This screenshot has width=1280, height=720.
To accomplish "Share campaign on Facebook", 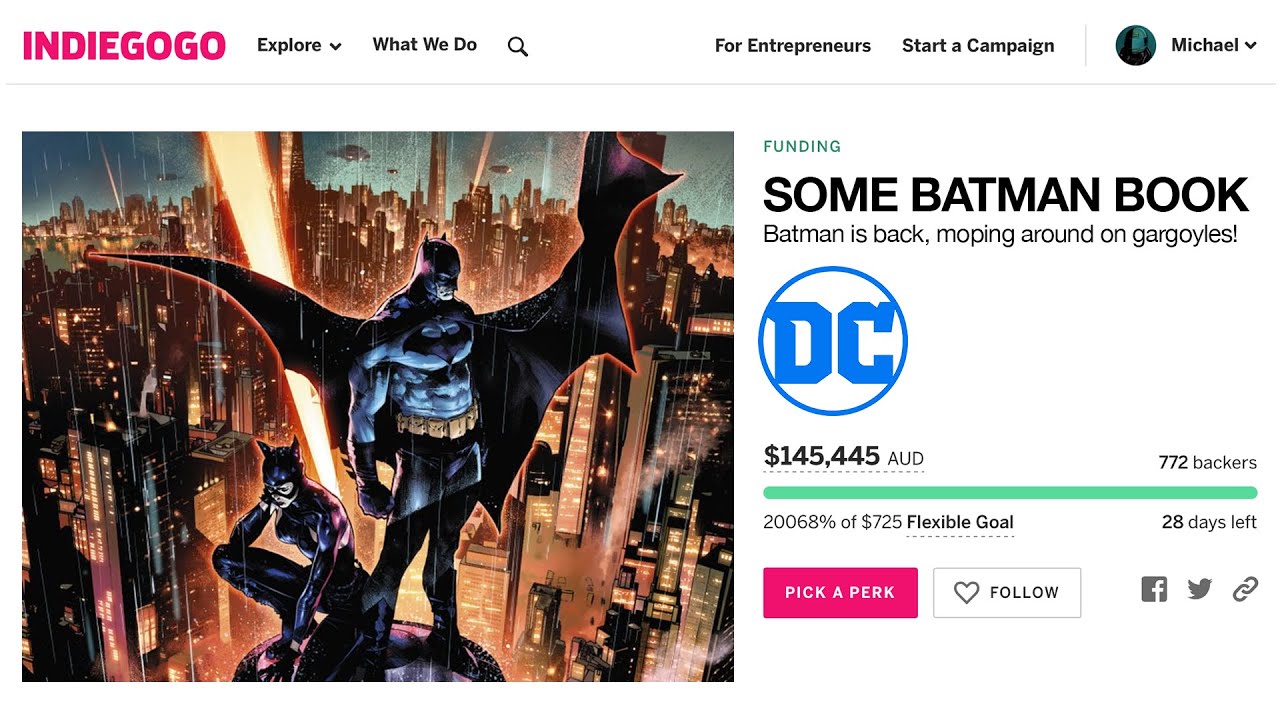I will click(1154, 590).
